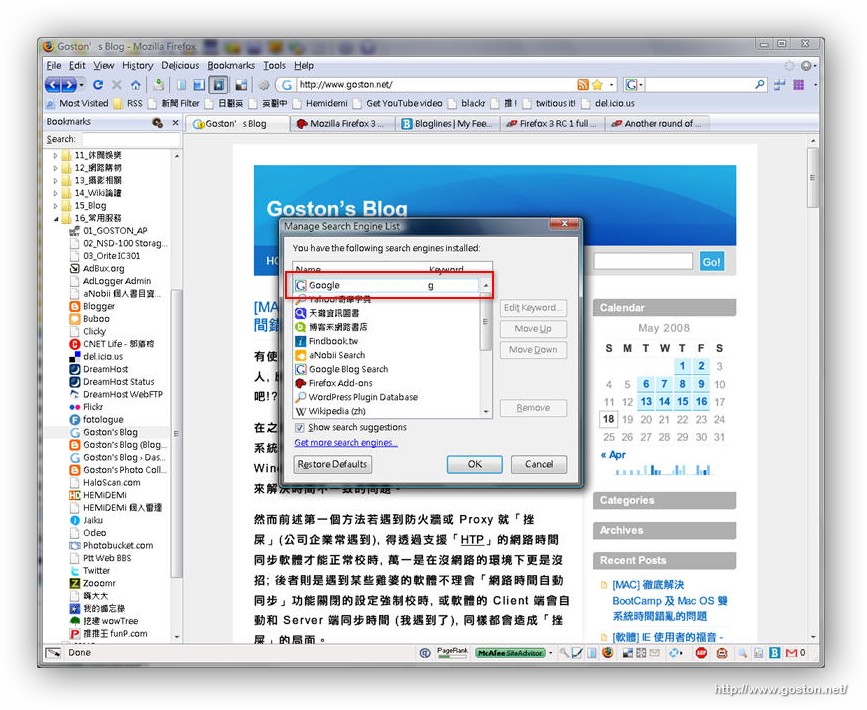Screen dimensions: 867x710
Task: Click the site favicon in the address bar
Action: click(x=286, y=85)
